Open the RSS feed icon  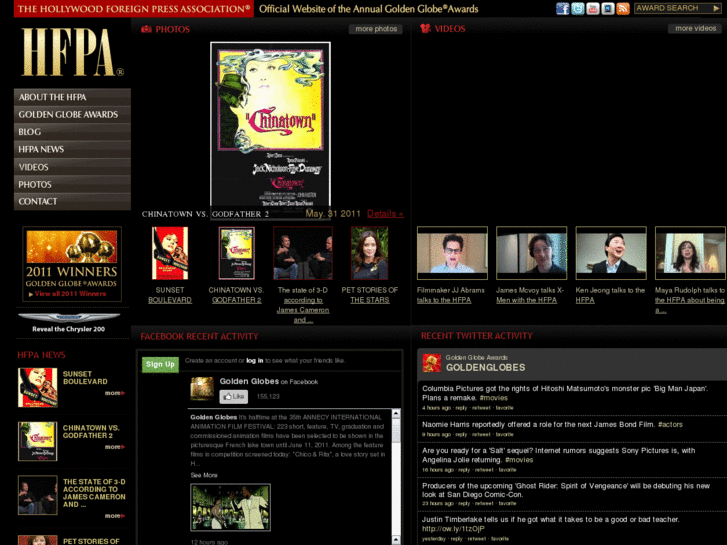click(x=623, y=8)
